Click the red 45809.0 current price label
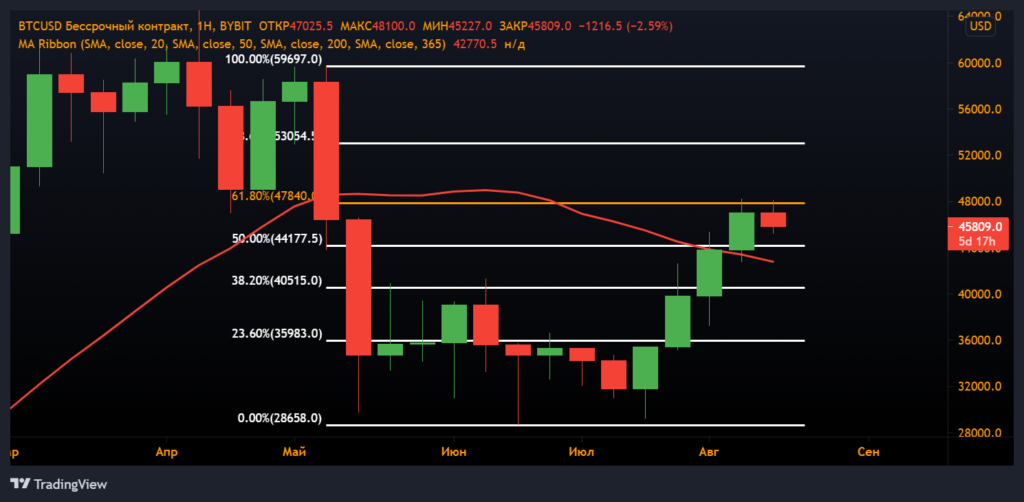 [x=974, y=227]
